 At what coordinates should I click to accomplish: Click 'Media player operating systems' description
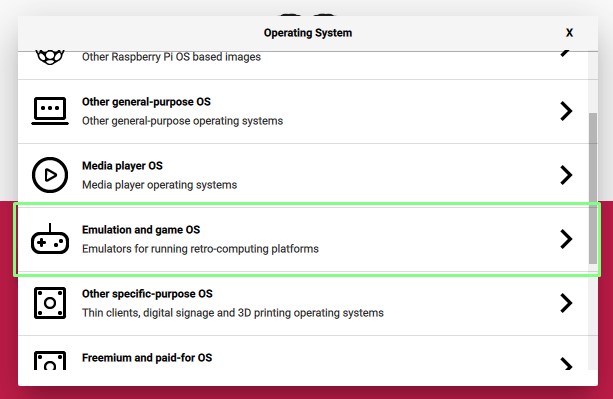click(160, 185)
